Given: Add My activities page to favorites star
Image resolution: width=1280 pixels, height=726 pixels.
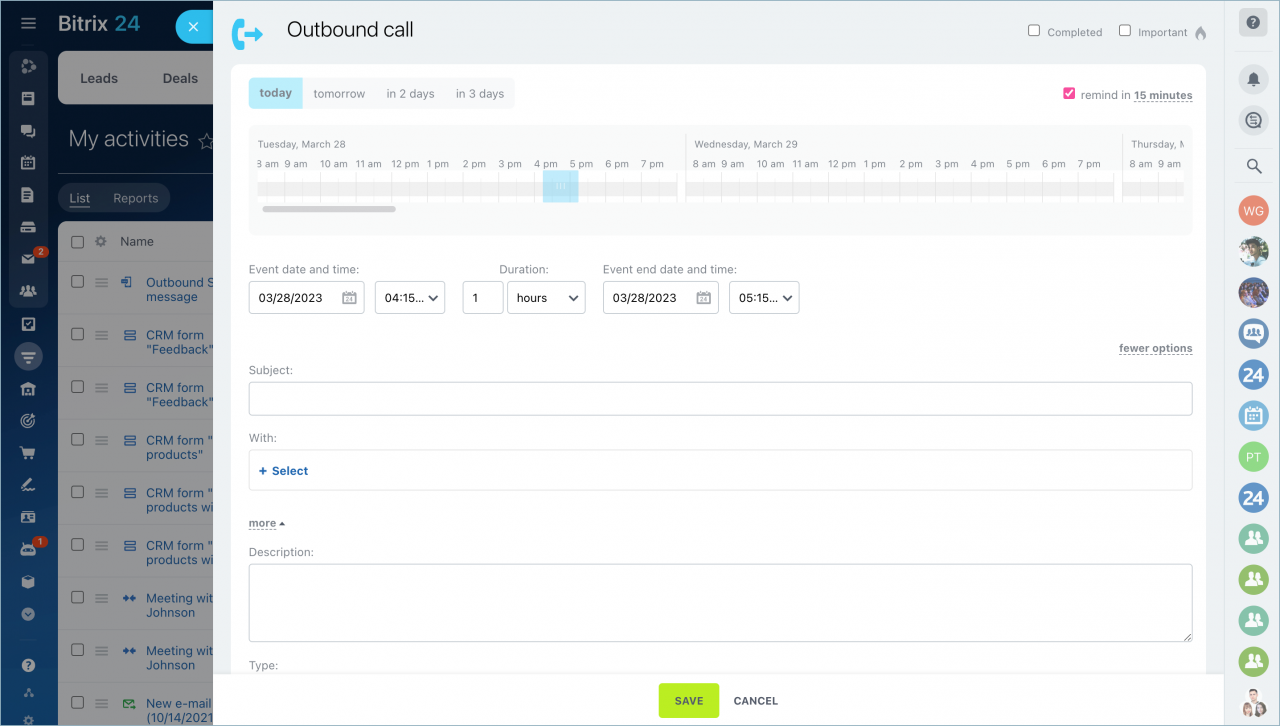Looking at the screenshot, I should click(205, 141).
